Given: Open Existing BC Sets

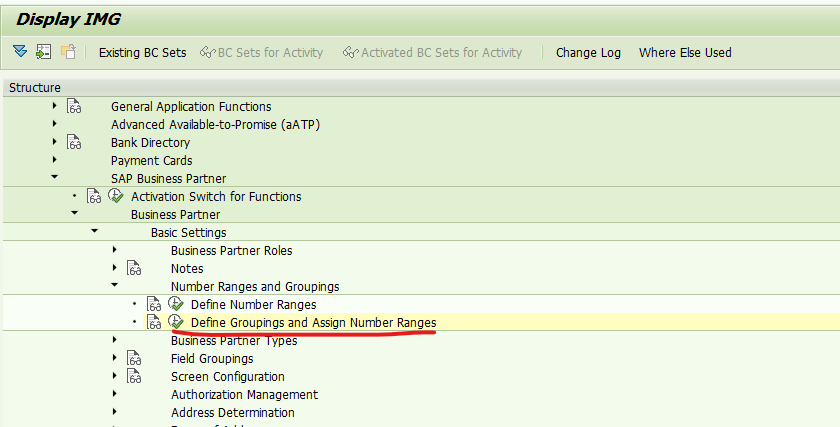Looking at the screenshot, I should 142,53.
